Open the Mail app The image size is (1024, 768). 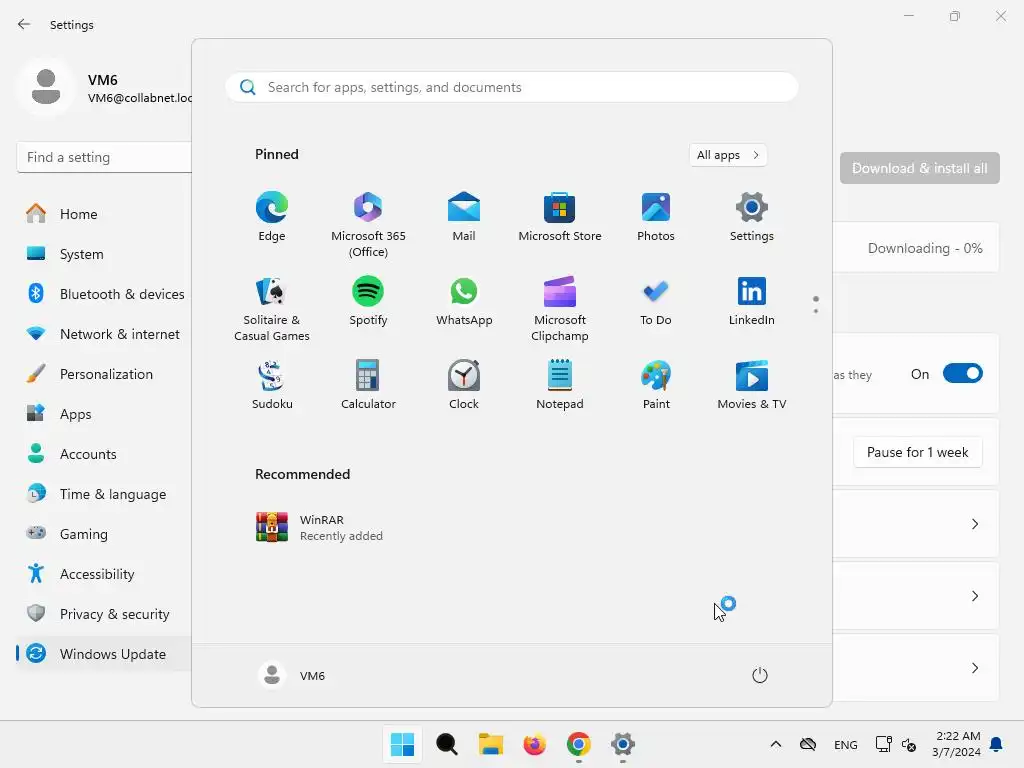click(464, 217)
